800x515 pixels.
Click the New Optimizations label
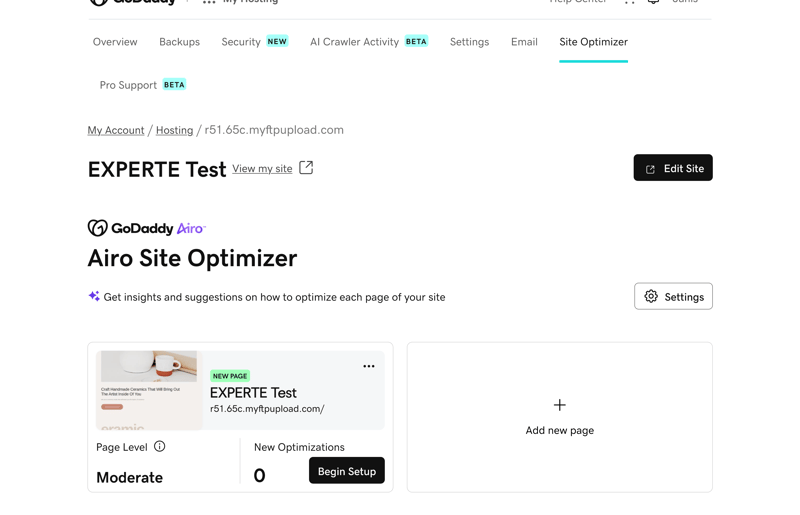pyautogui.click(x=299, y=447)
